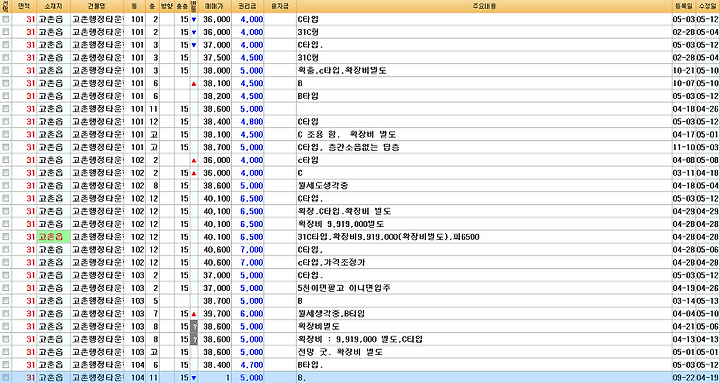Sort by the 등록일 header
720x383 pixels.
point(683,6)
